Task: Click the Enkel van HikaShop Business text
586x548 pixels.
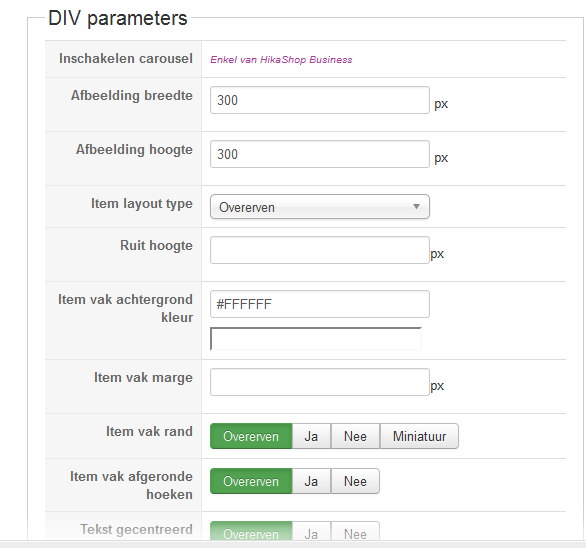Action: pos(281,60)
